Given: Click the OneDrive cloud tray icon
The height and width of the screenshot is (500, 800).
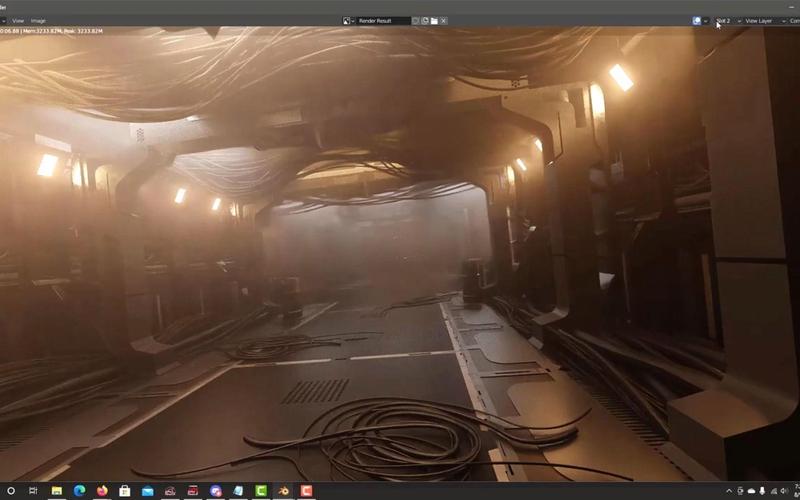Looking at the screenshot, I should tap(752, 491).
